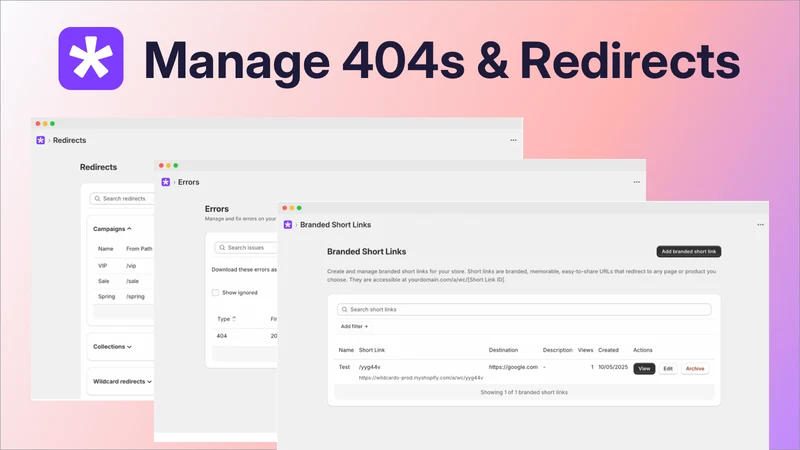Image resolution: width=800 pixels, height=450 pixels.
Task: Enable the Show ignored checkbox
Action: pos(215,293)
